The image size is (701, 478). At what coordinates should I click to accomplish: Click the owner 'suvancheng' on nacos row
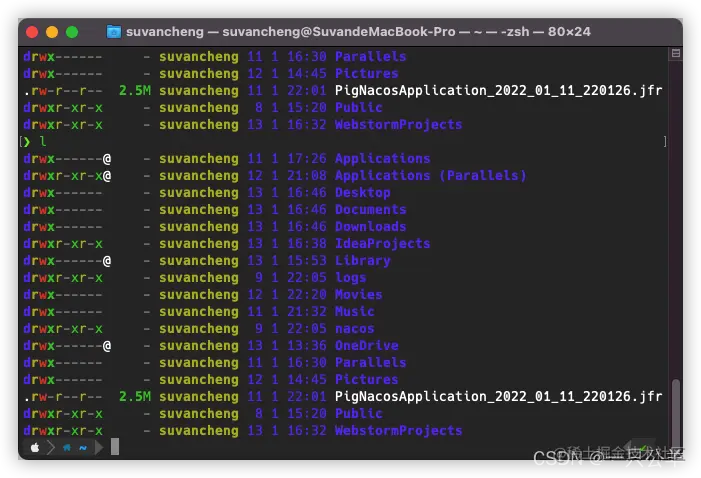199,329
